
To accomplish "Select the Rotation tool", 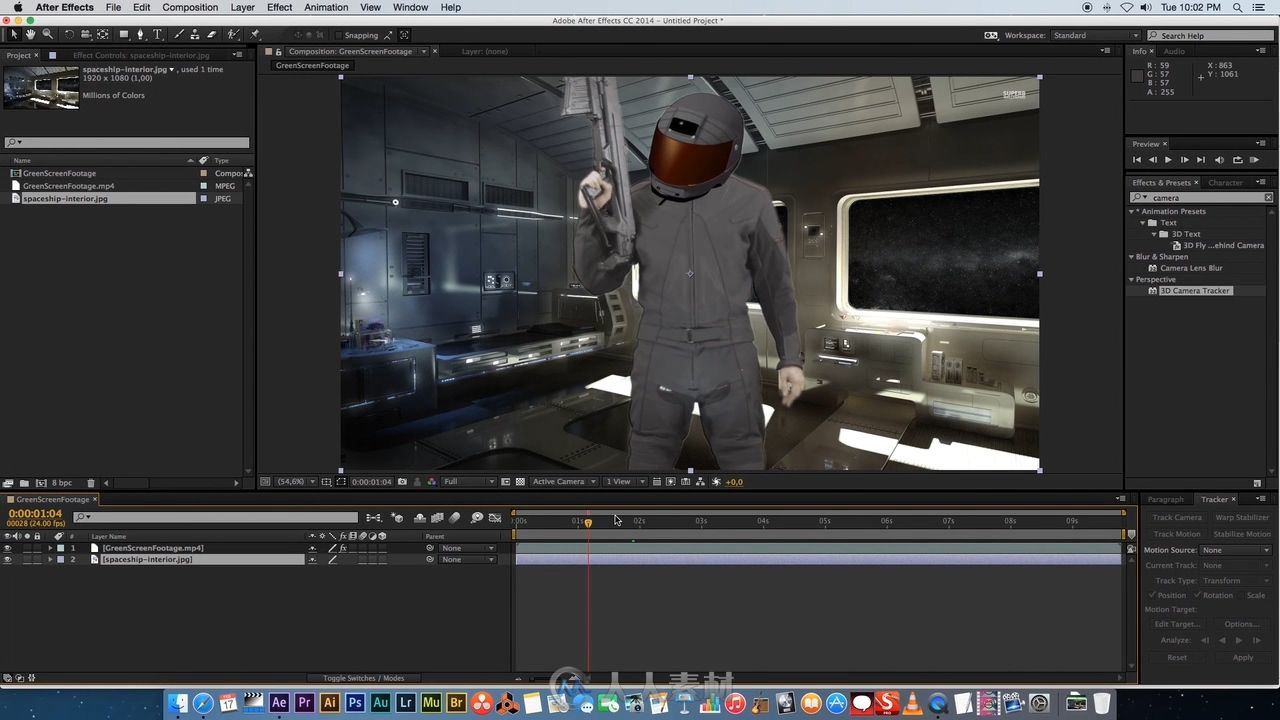I will pos(68,34).
